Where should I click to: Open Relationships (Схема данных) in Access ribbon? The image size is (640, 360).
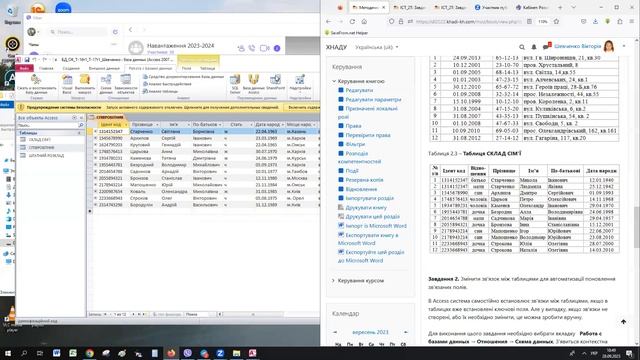106,84
